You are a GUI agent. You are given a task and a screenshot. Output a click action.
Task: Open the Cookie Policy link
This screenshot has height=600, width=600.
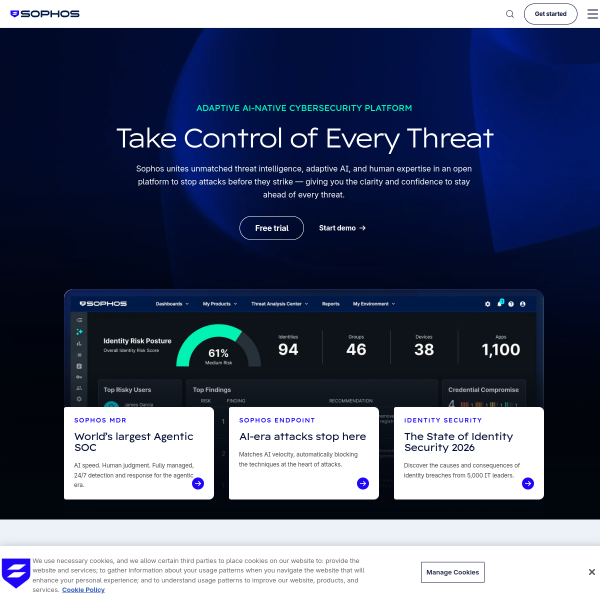pyautogui.click(x=83, y=590)
